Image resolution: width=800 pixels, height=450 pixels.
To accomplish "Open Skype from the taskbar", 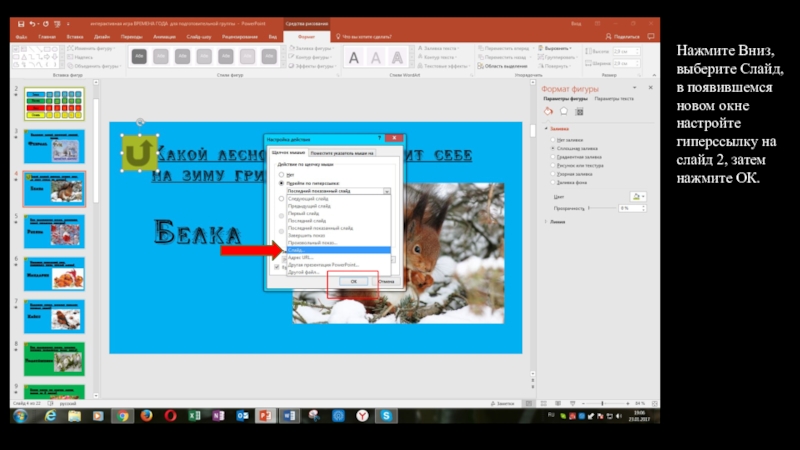I will 385,415.
